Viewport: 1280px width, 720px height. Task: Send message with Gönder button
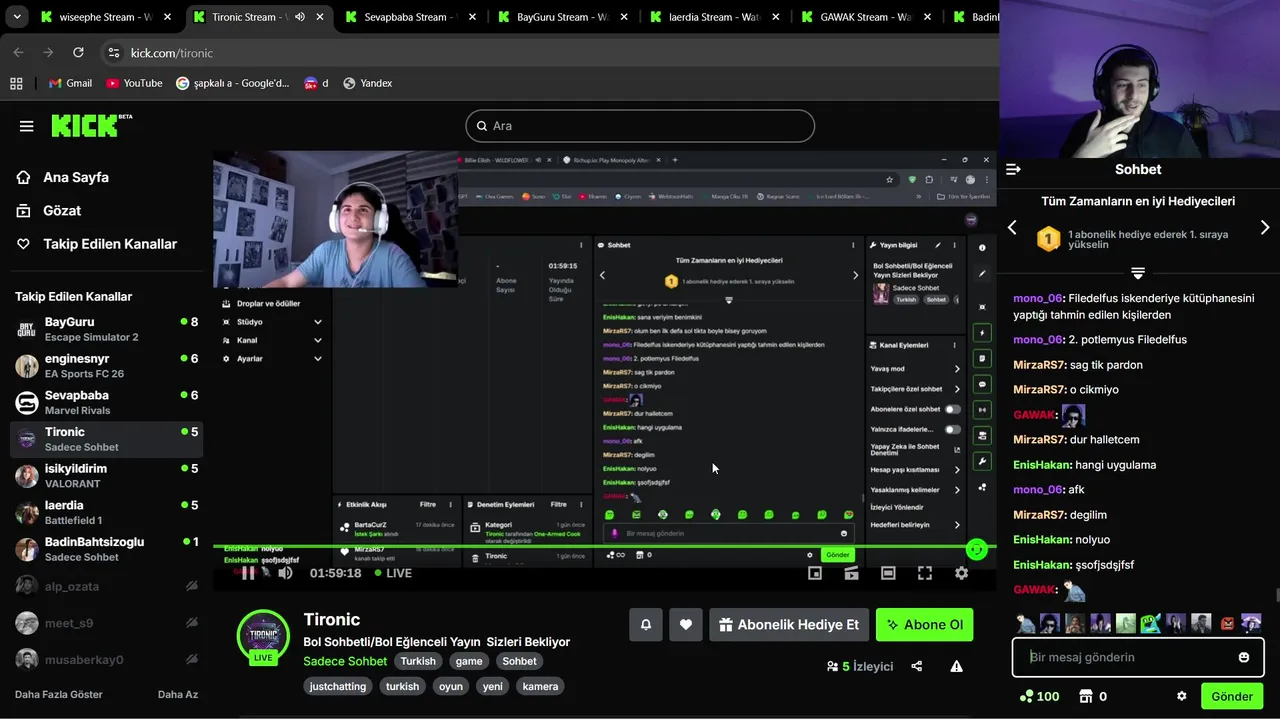tap(1232, 696)
